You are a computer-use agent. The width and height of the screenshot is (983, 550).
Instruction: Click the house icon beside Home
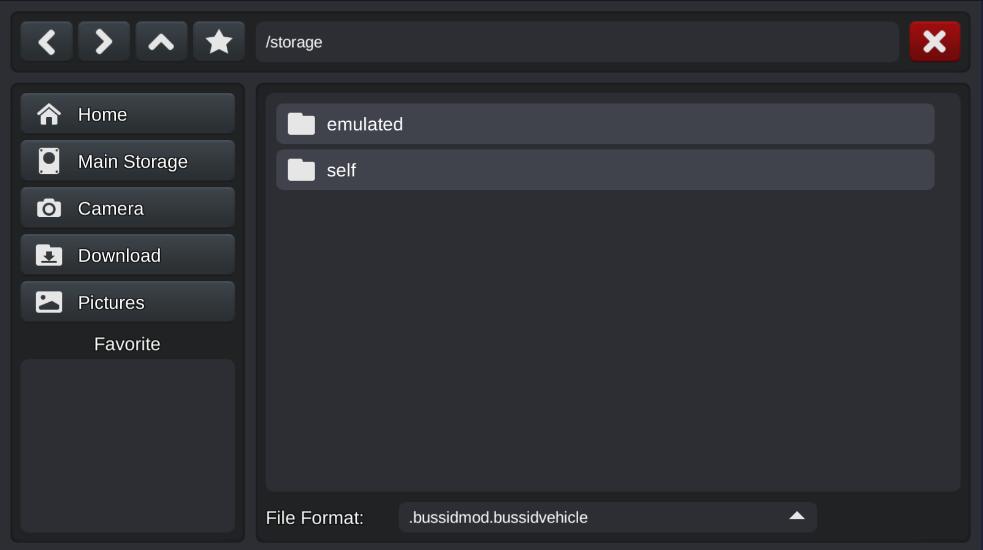click(49, 115)
